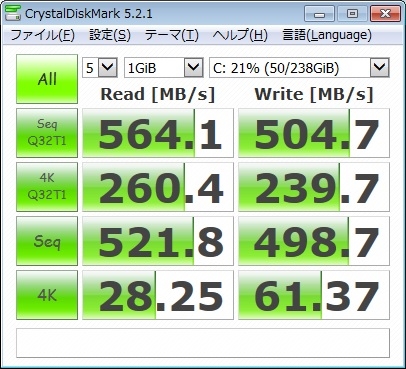The image size is (406, 369).
Task: Run the Seq benchmark button
Action: point(47,241)
